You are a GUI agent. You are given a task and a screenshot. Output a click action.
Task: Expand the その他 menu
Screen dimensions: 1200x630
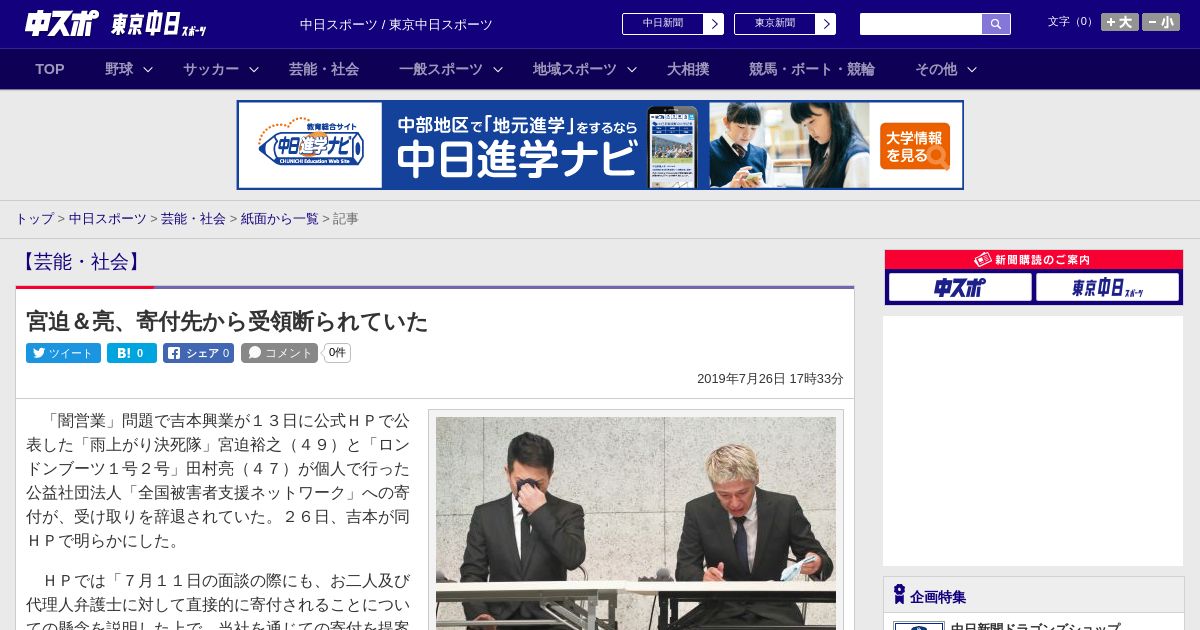click(946, 69)
